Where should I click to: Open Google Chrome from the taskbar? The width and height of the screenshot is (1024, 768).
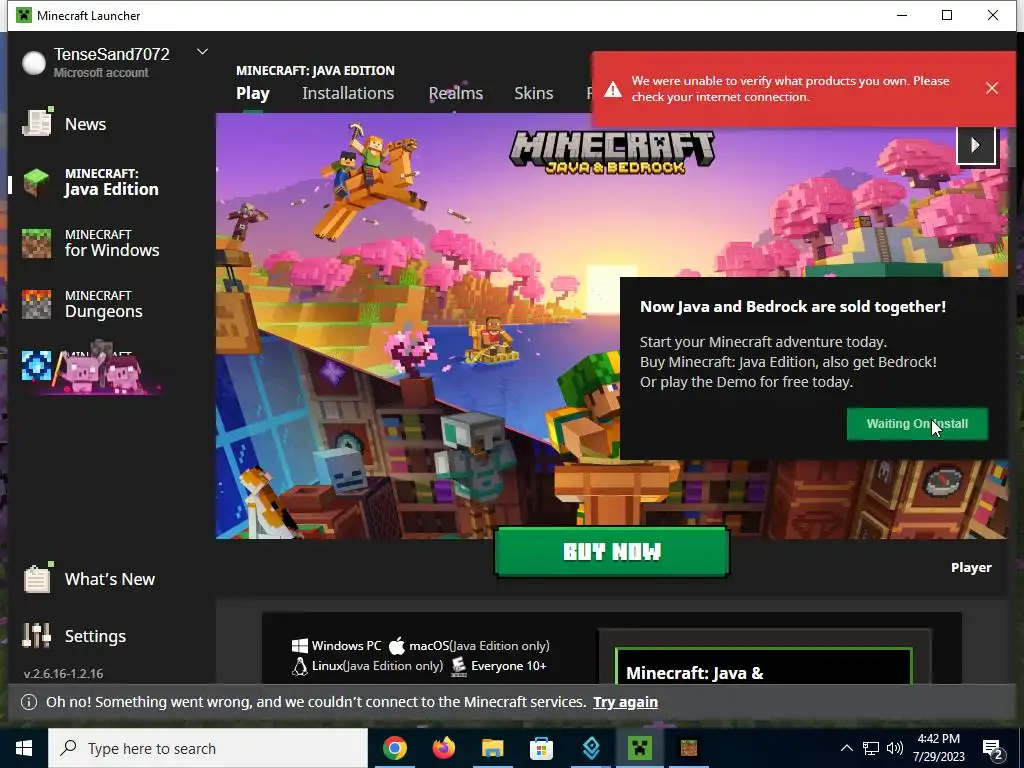tap(394, 748)
